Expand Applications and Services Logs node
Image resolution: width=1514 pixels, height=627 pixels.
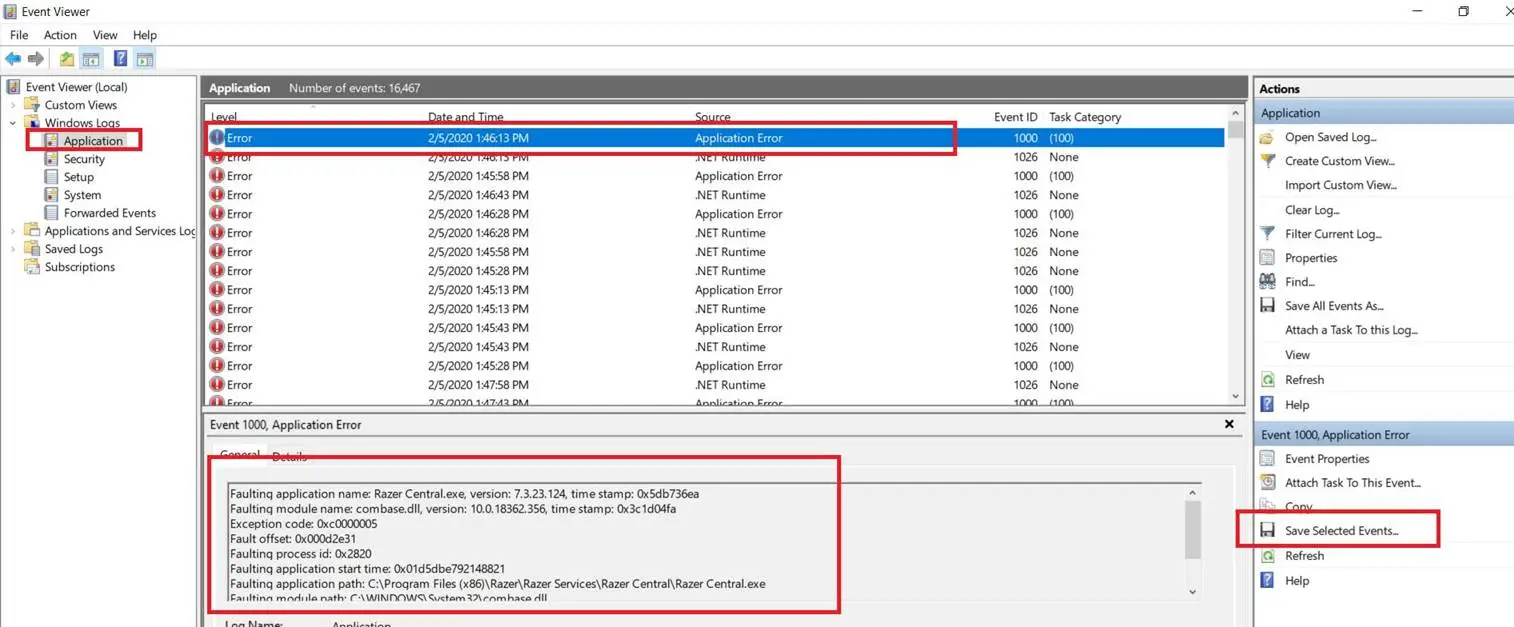pyautogui.click(x=13, y=231)
